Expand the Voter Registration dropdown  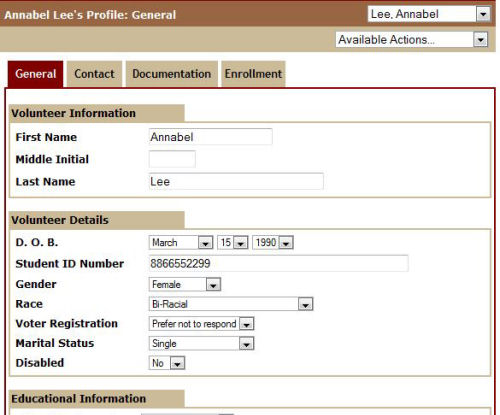pyautogui.click(x=201, y=324)
